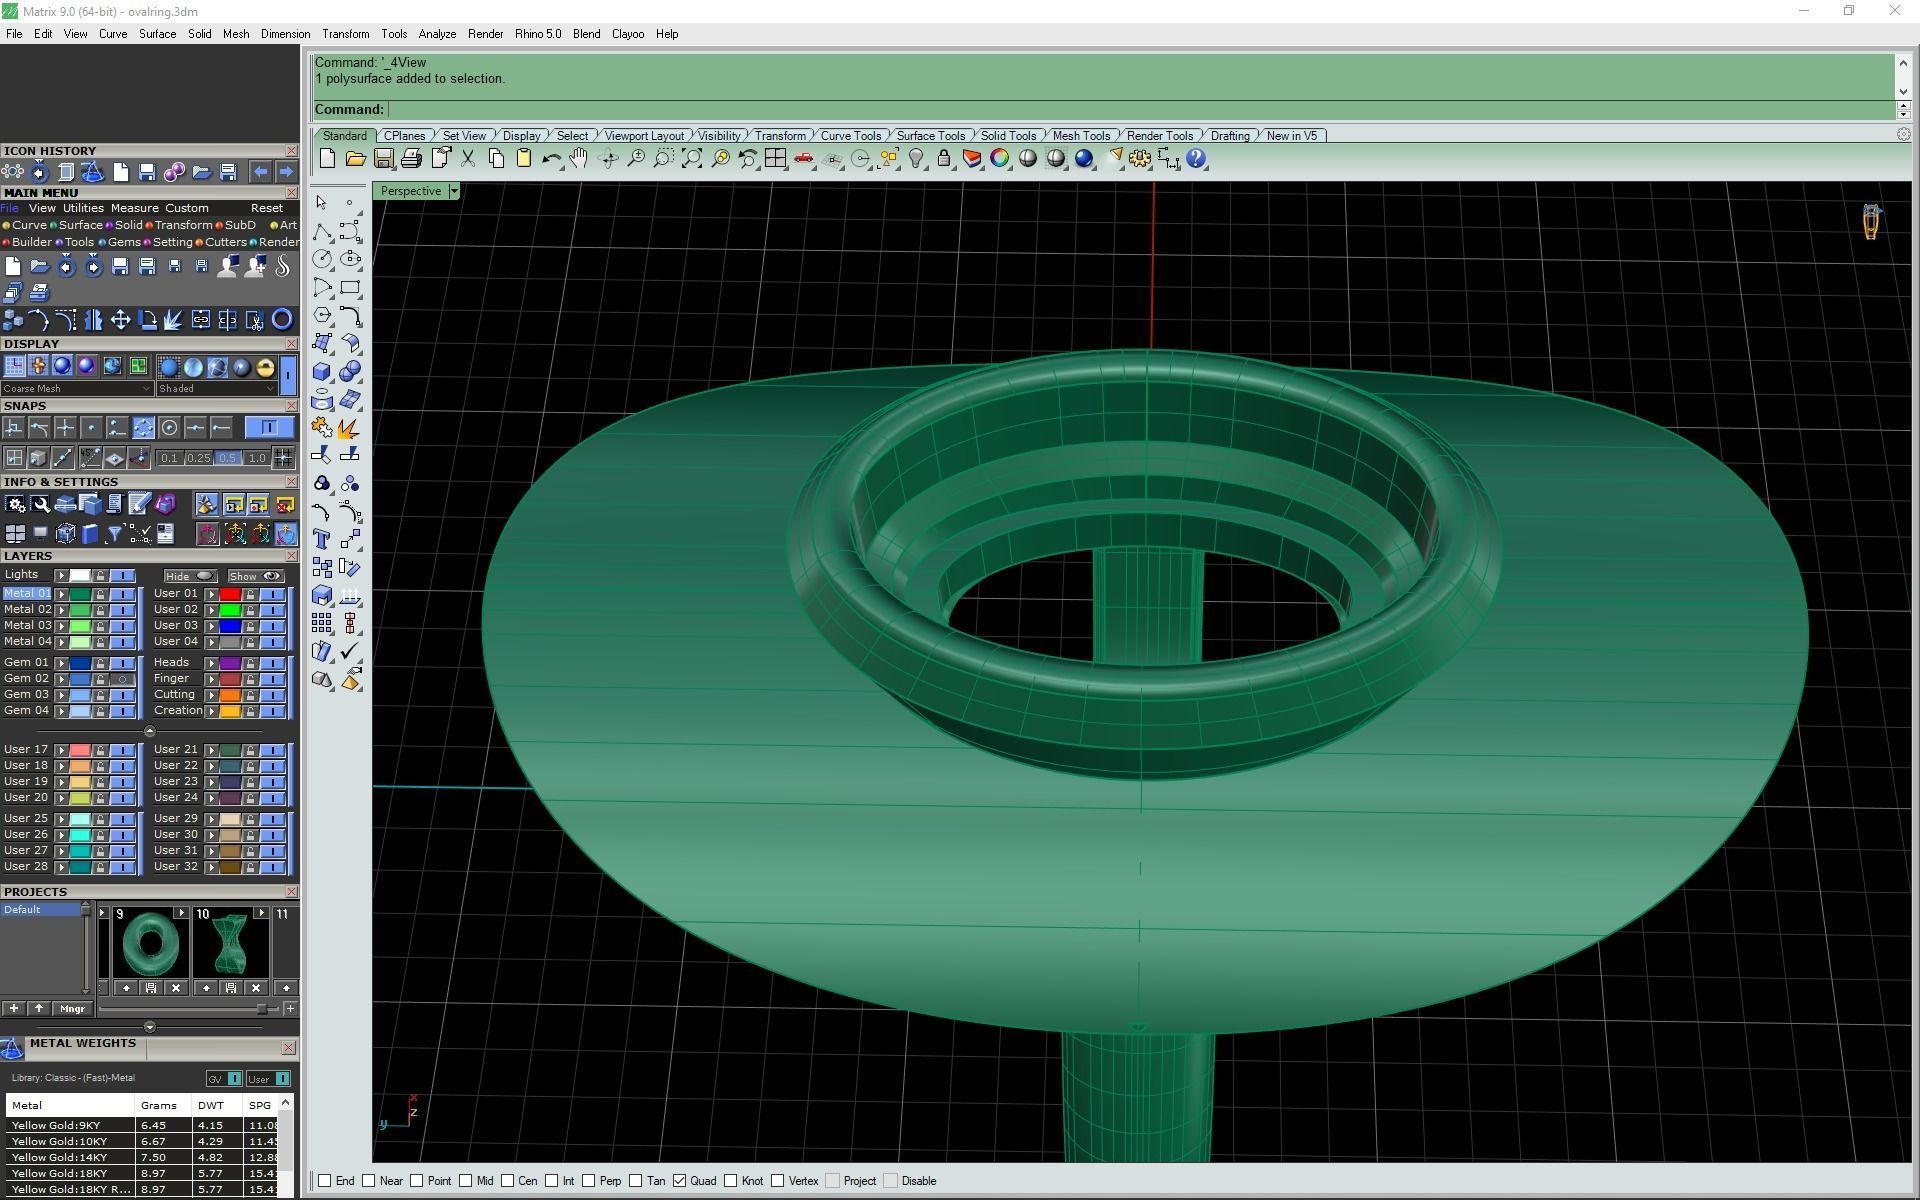Click the Open file icon in Standard toolbar
The image size is (1920, 1200).
coord(355,159)
